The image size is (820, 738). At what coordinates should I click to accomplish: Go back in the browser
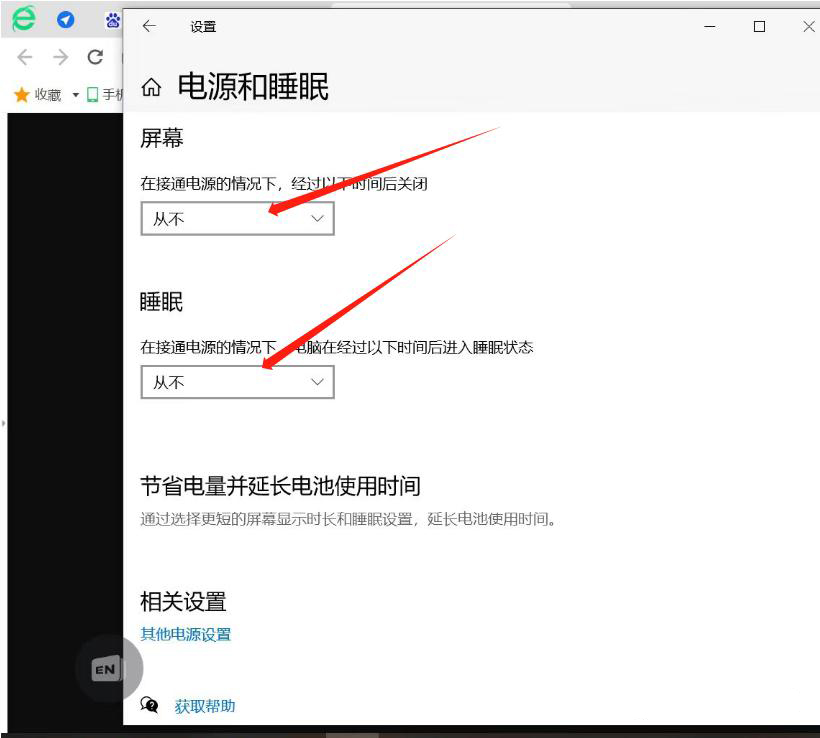click(25, 56)
